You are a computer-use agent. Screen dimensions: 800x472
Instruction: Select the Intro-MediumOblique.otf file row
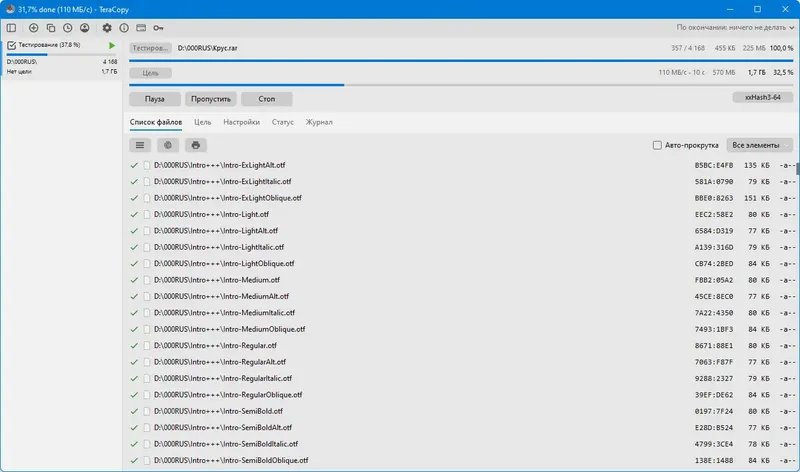(x=461, y=329)
